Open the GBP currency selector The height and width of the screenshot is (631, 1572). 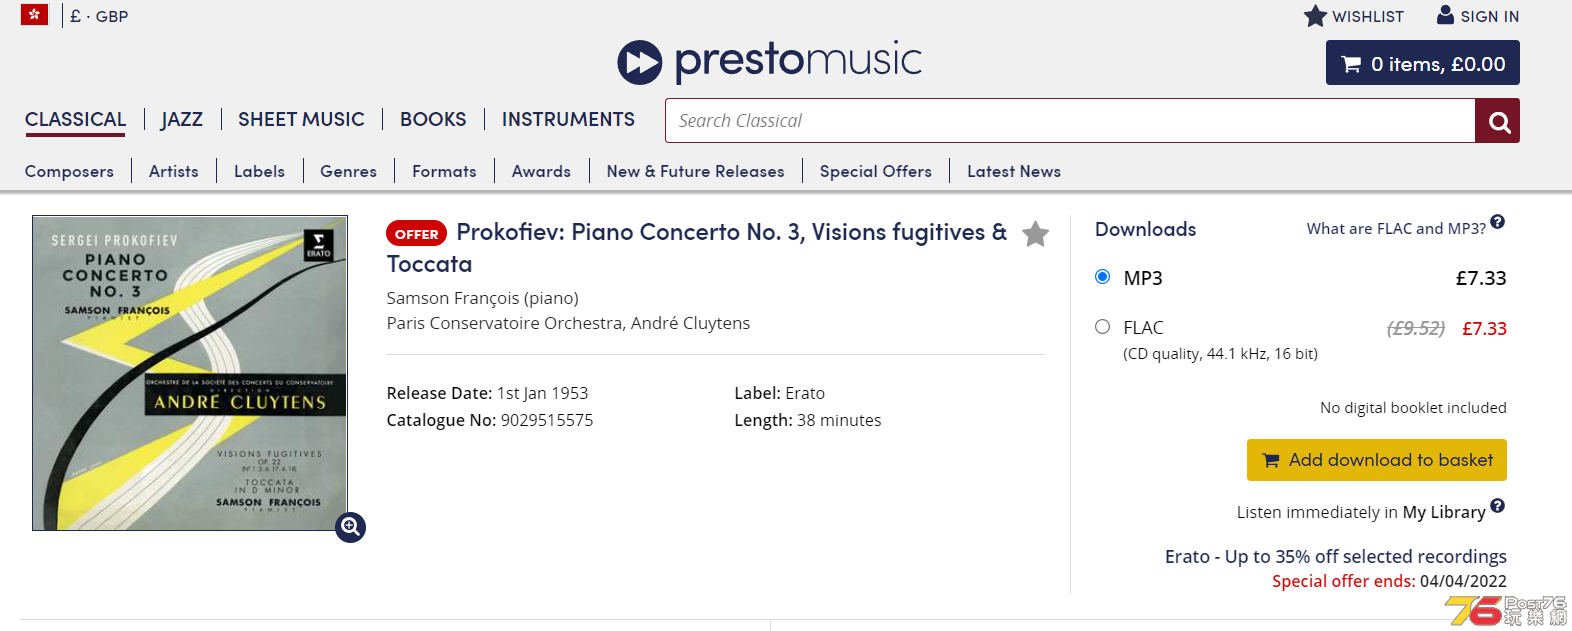click(x=99, y=16)
